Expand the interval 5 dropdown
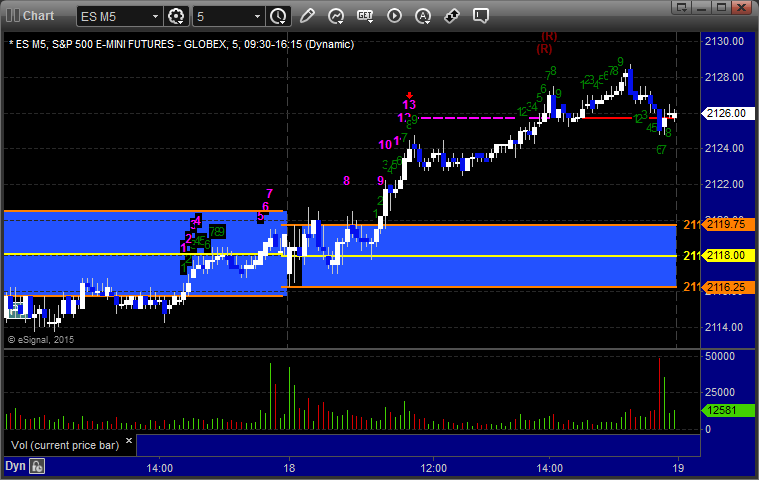The height and width of the screenshot is (480, 759). tap(258, 16)
